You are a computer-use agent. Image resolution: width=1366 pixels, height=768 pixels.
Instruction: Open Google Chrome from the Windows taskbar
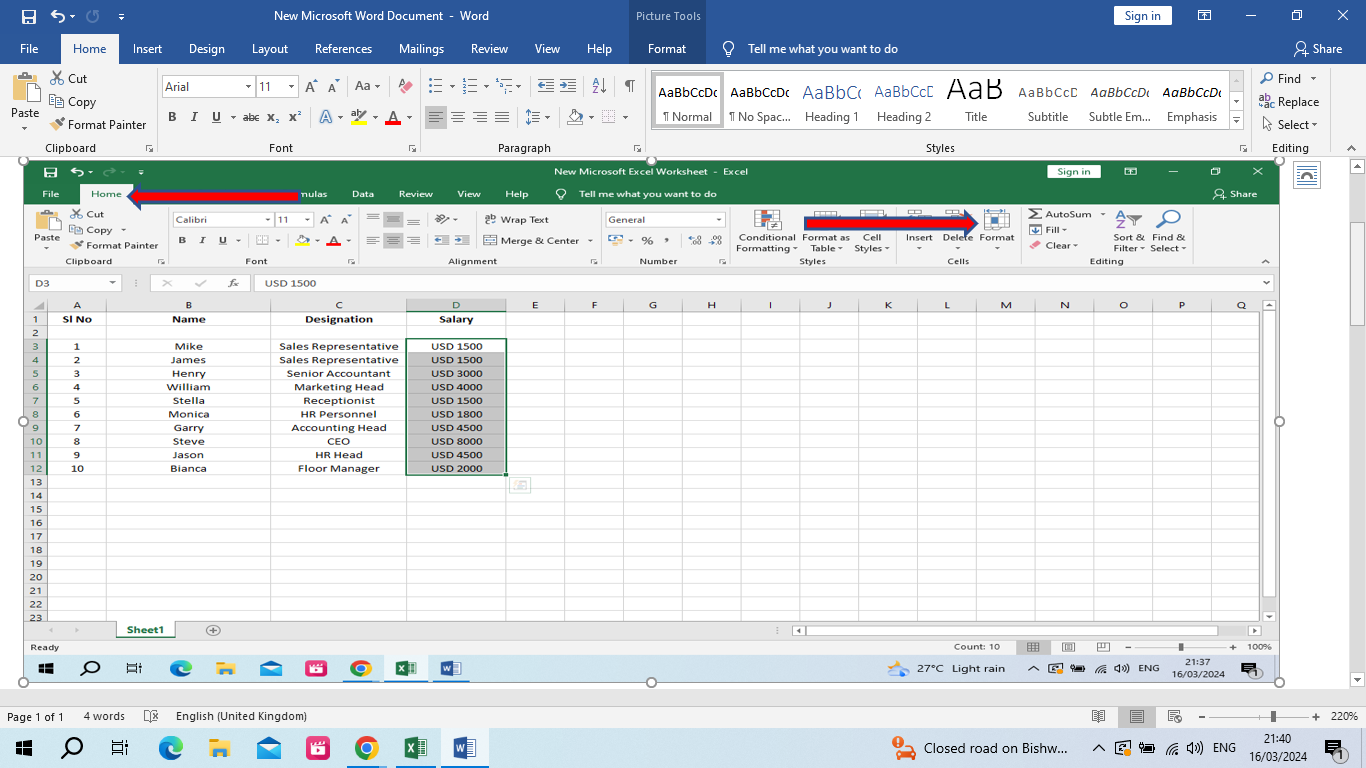[x=366, y=748]
